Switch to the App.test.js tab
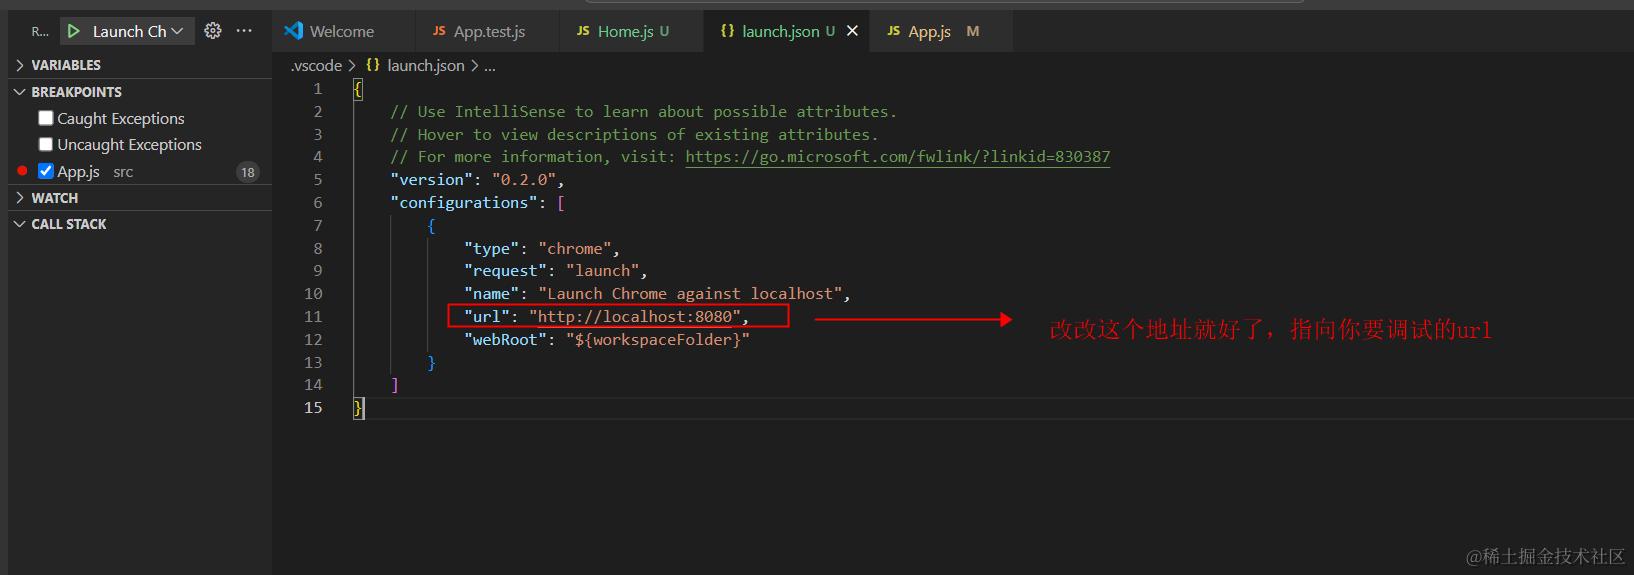The height and width of the screenshot is (575, 1634). coord(489,31)
